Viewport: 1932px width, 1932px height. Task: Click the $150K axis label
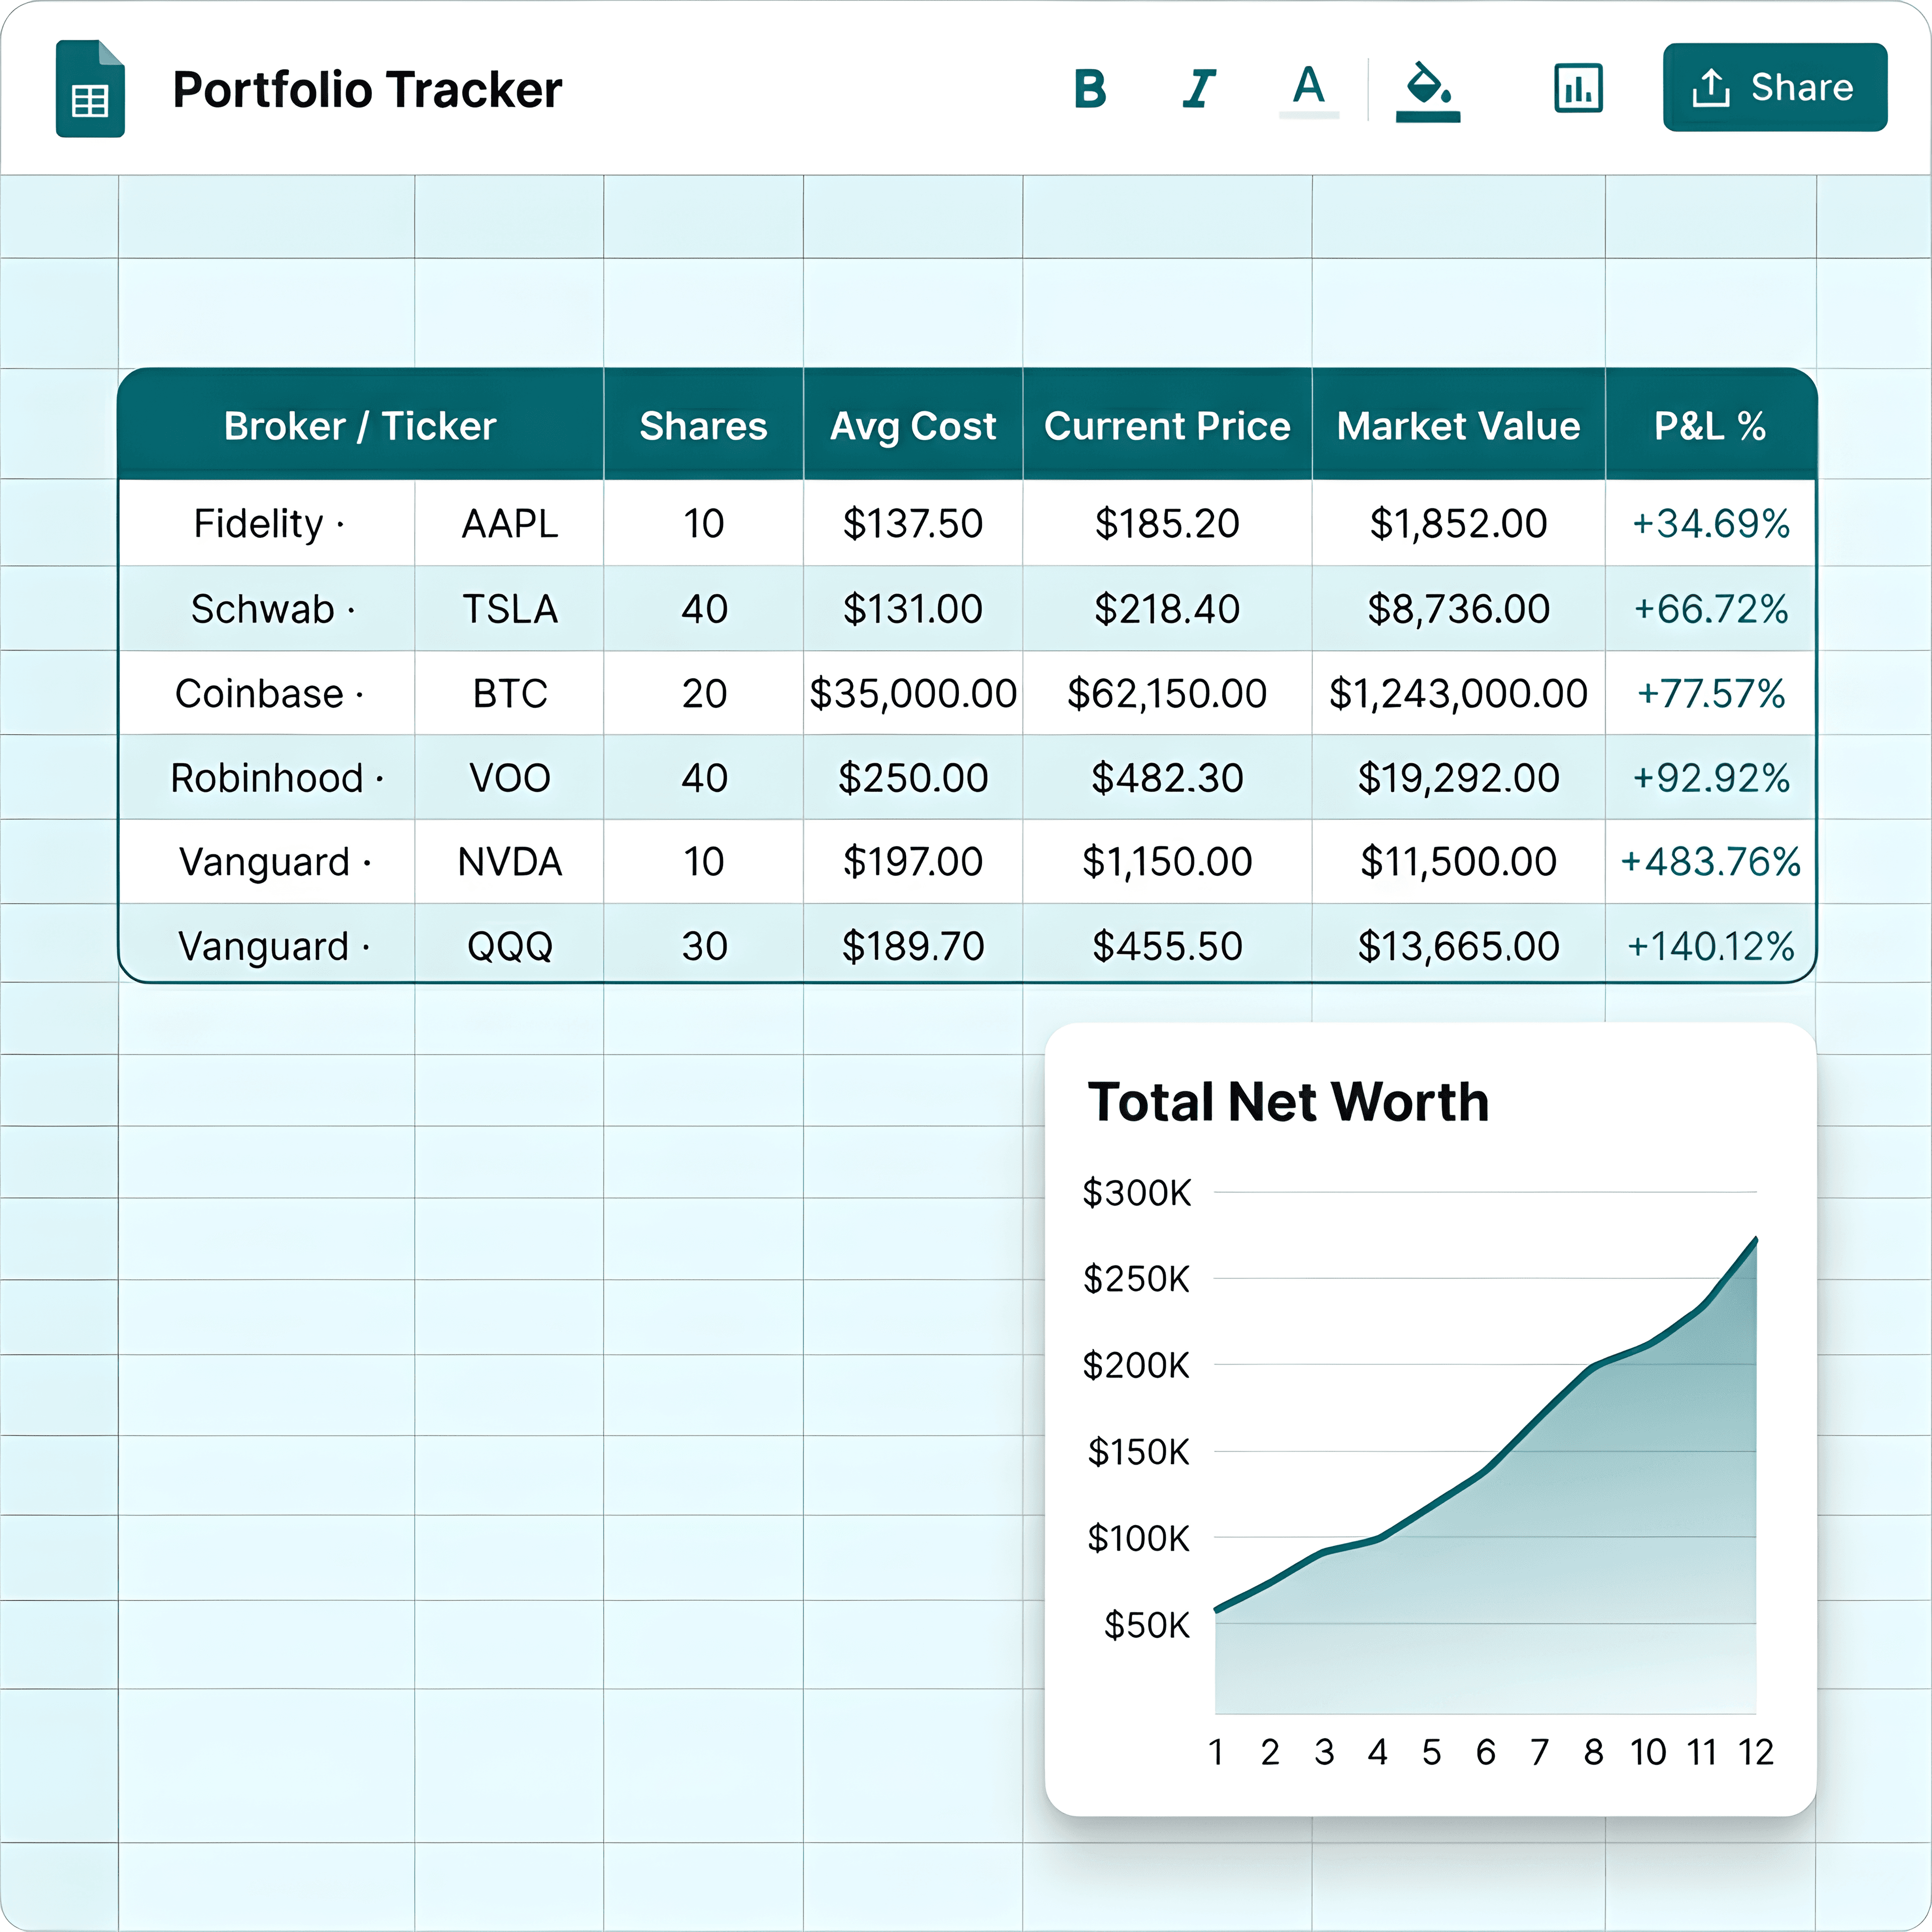point(1139,1451)
